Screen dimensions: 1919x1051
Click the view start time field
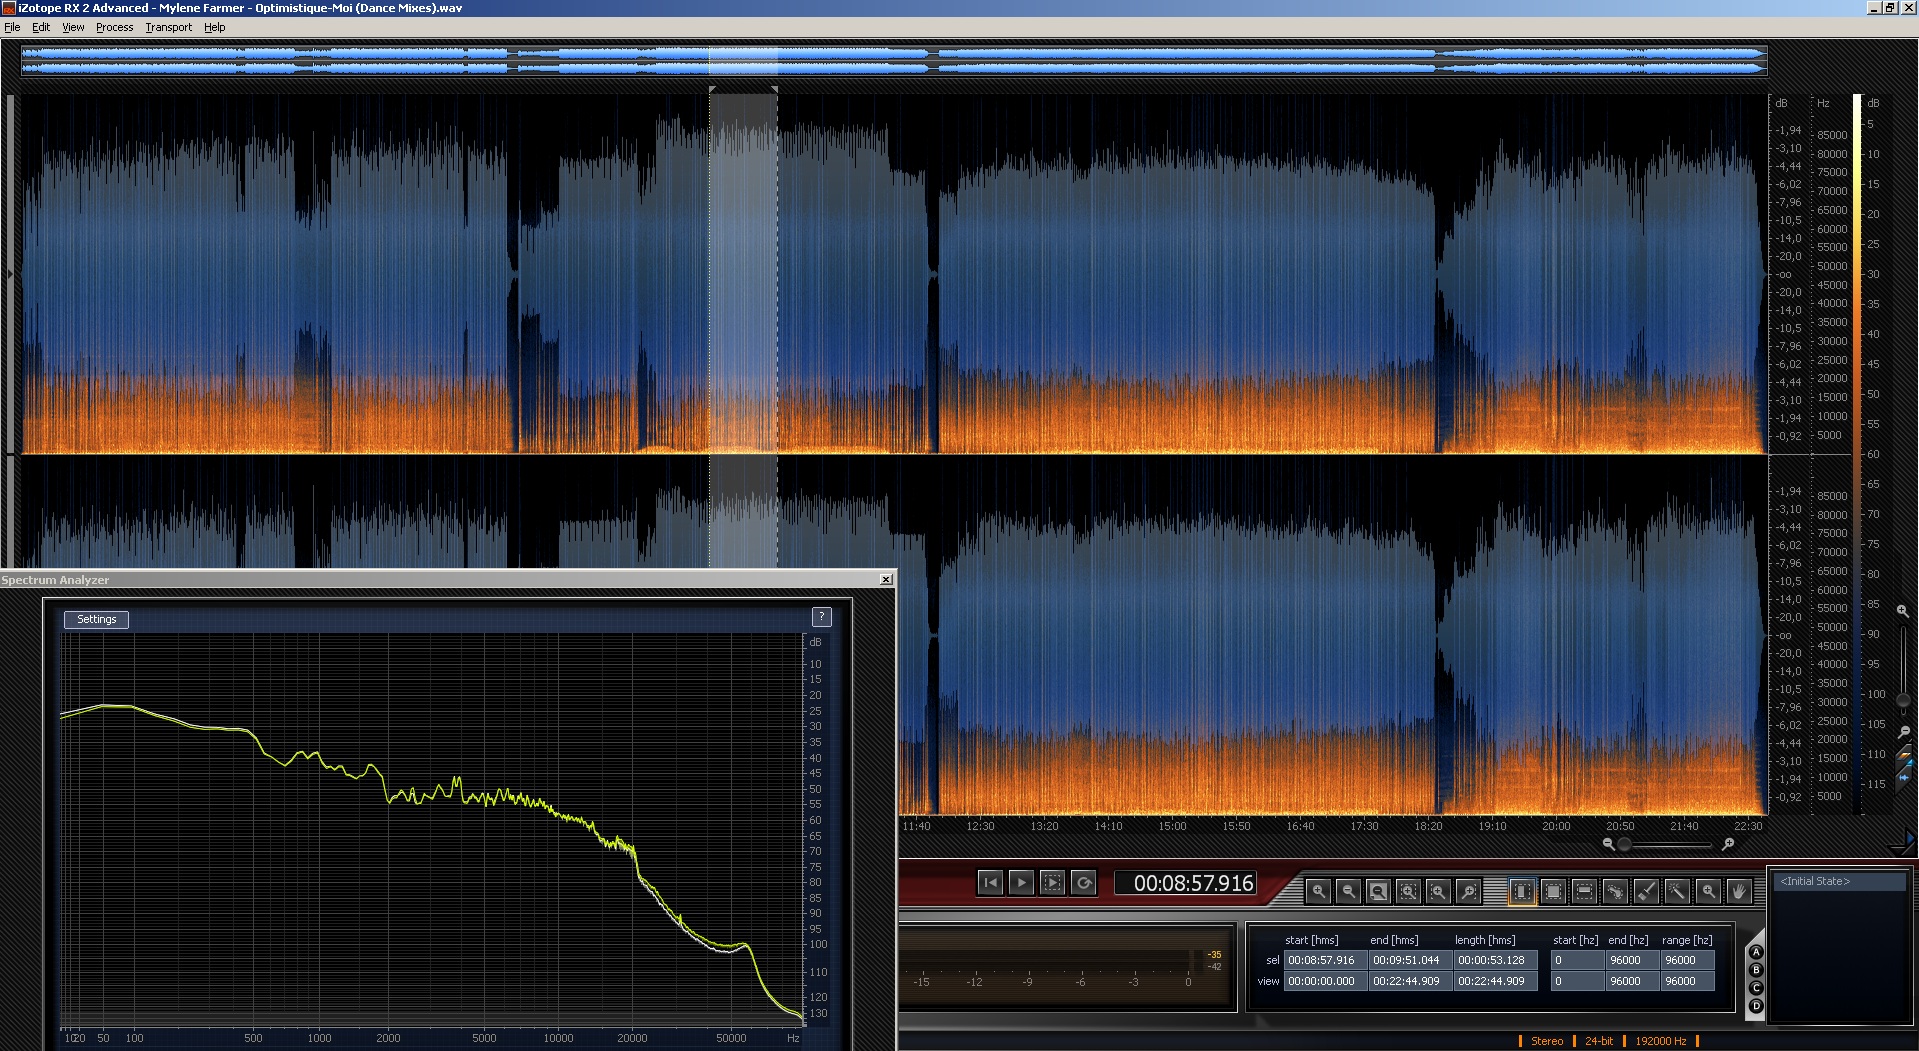tap(1324, 981)
